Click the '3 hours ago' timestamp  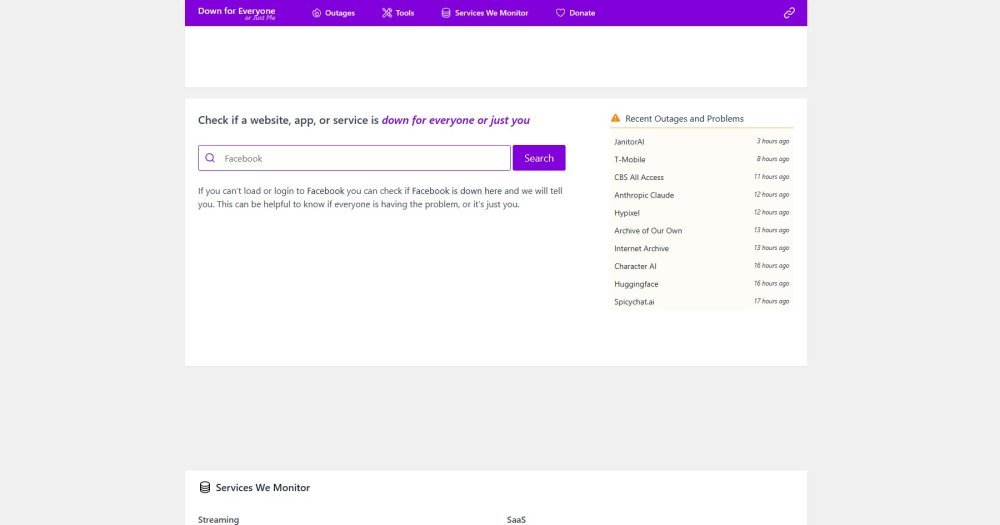tap(773, 141)
